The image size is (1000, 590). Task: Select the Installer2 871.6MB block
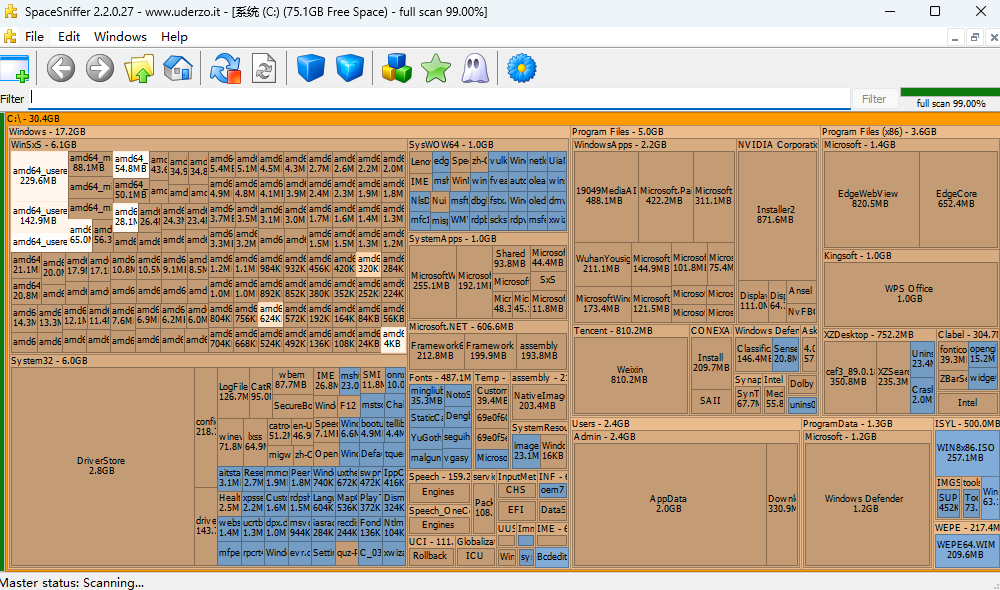pyautogui.click(x=776, y=214)
